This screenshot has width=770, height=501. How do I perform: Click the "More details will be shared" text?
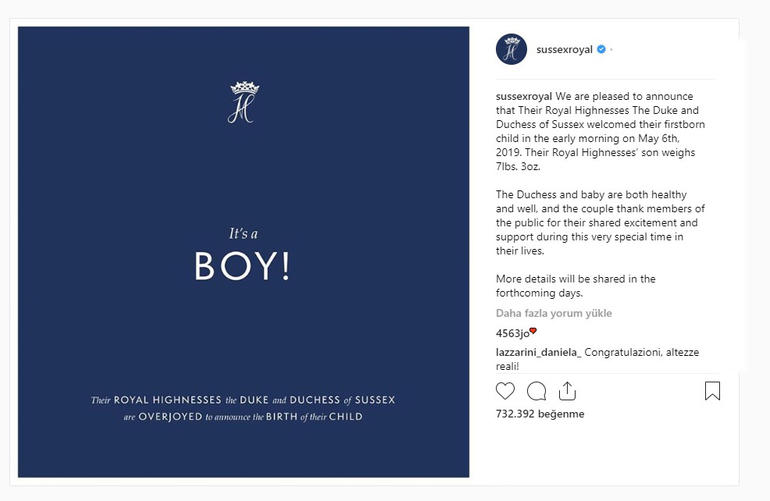point(576,285)
